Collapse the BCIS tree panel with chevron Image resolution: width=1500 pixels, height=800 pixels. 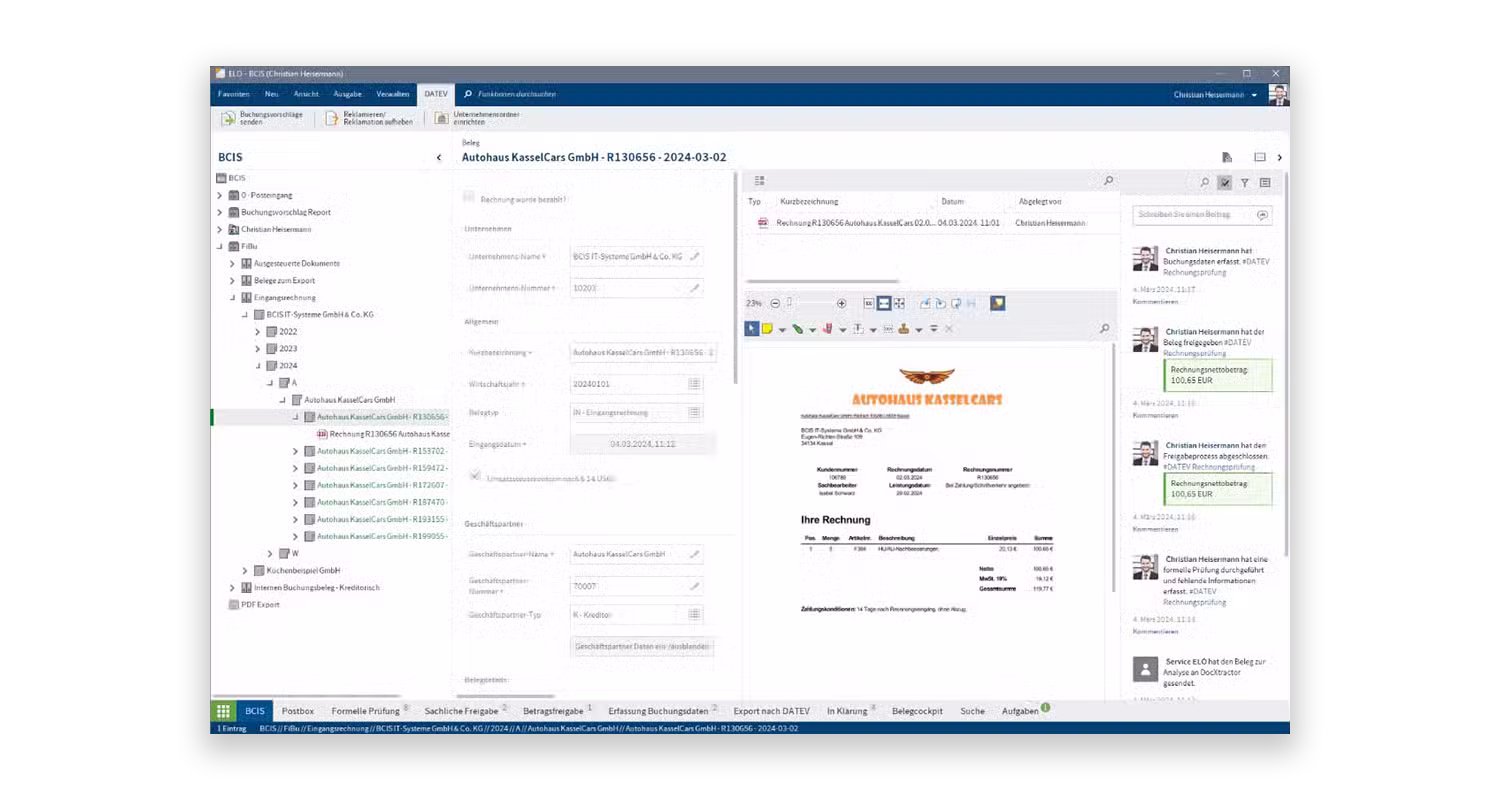439,157
